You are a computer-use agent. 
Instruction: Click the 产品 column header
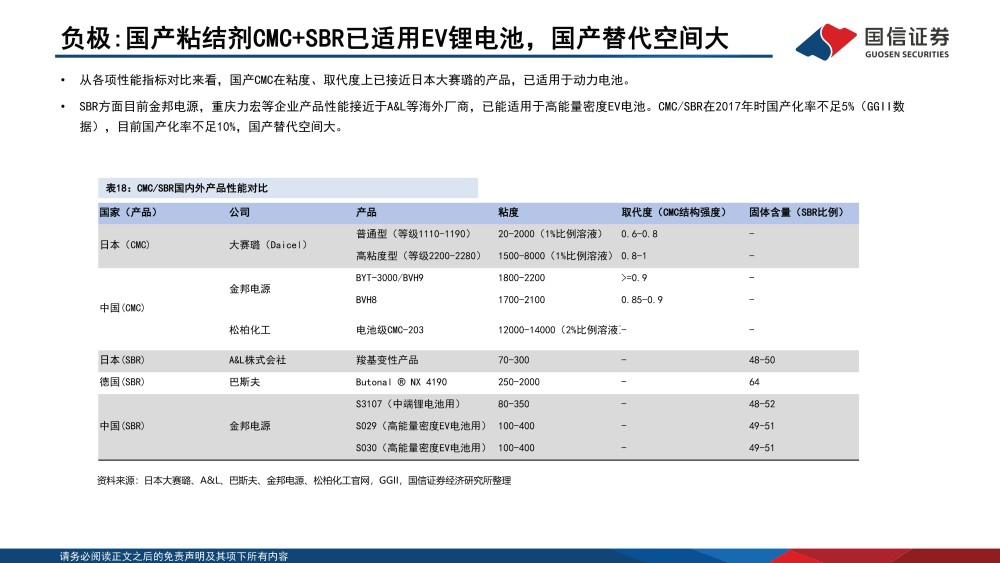point(366,212)
